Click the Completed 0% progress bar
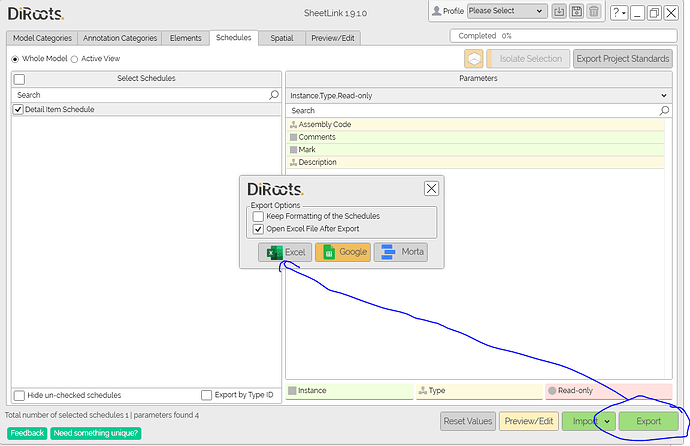690x446 pixels. coord(563,36)
